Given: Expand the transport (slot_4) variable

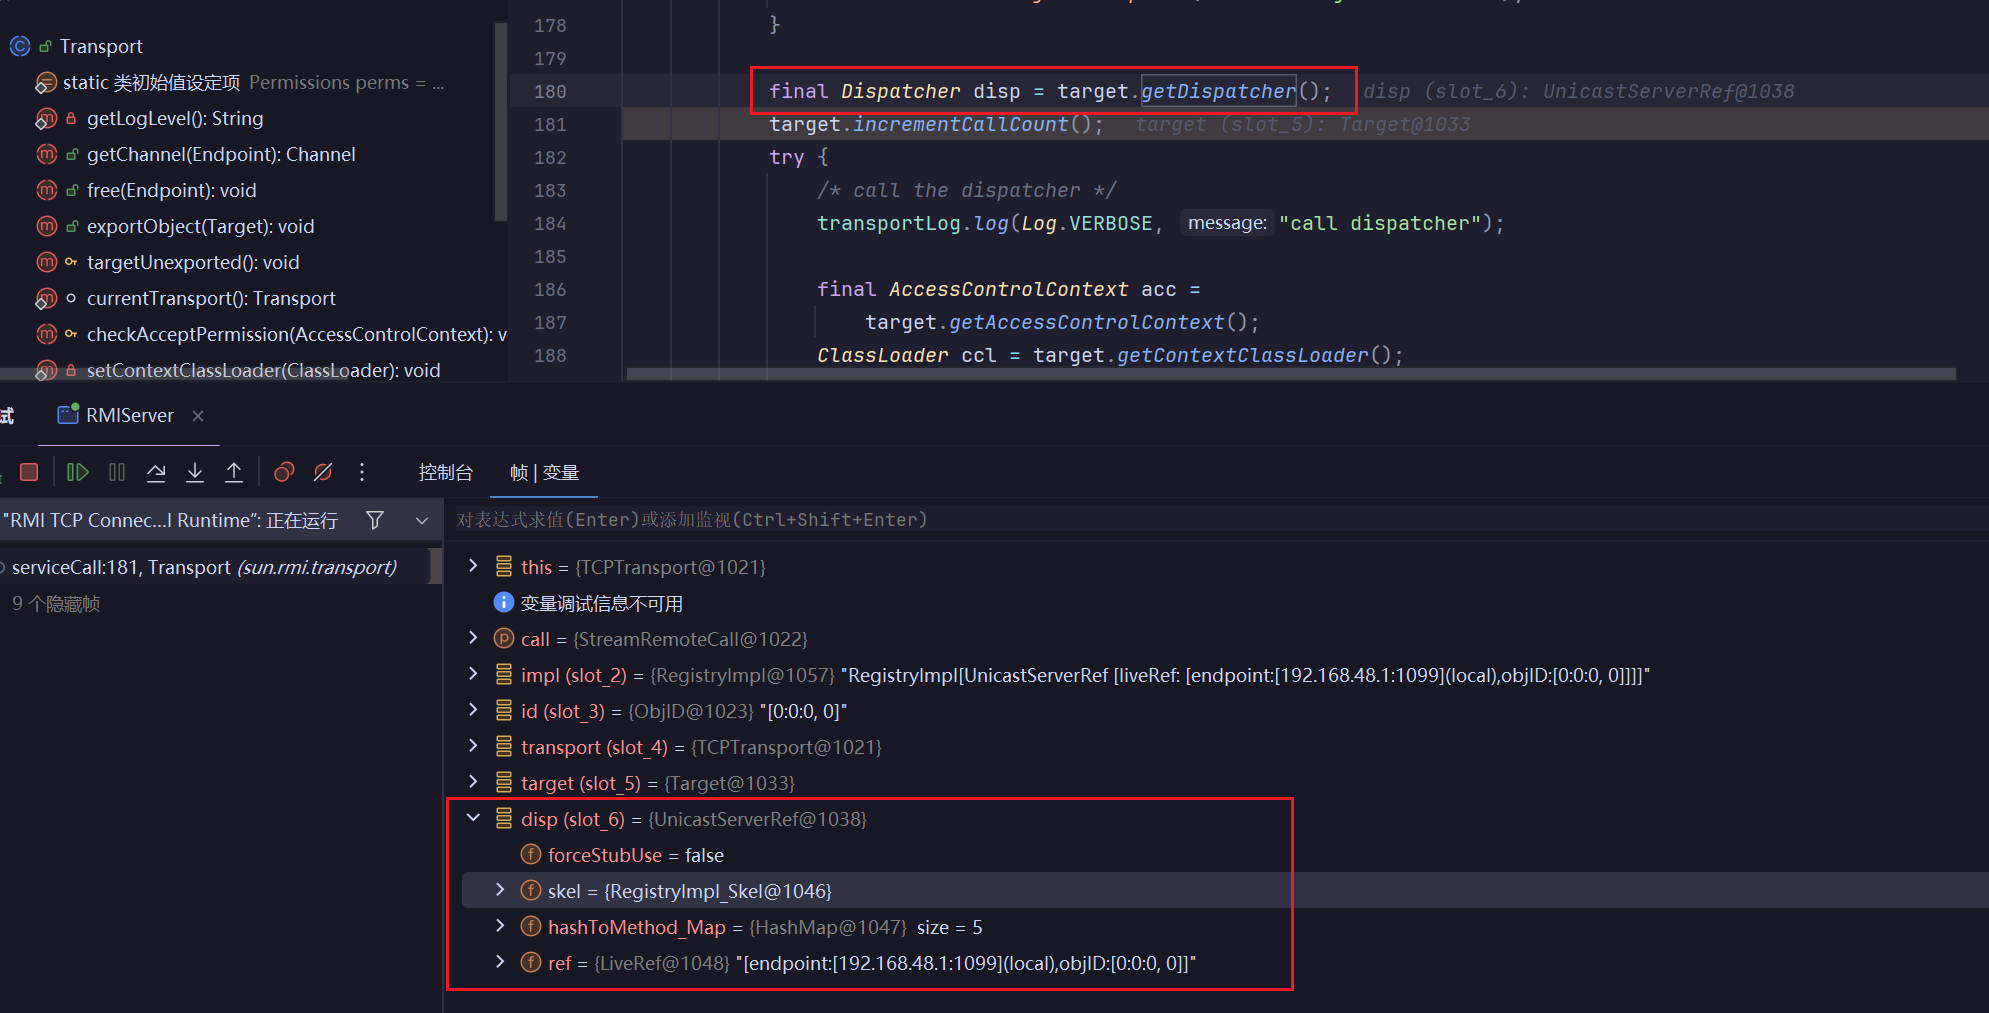Looking at the screenshot, I should 473,746.
